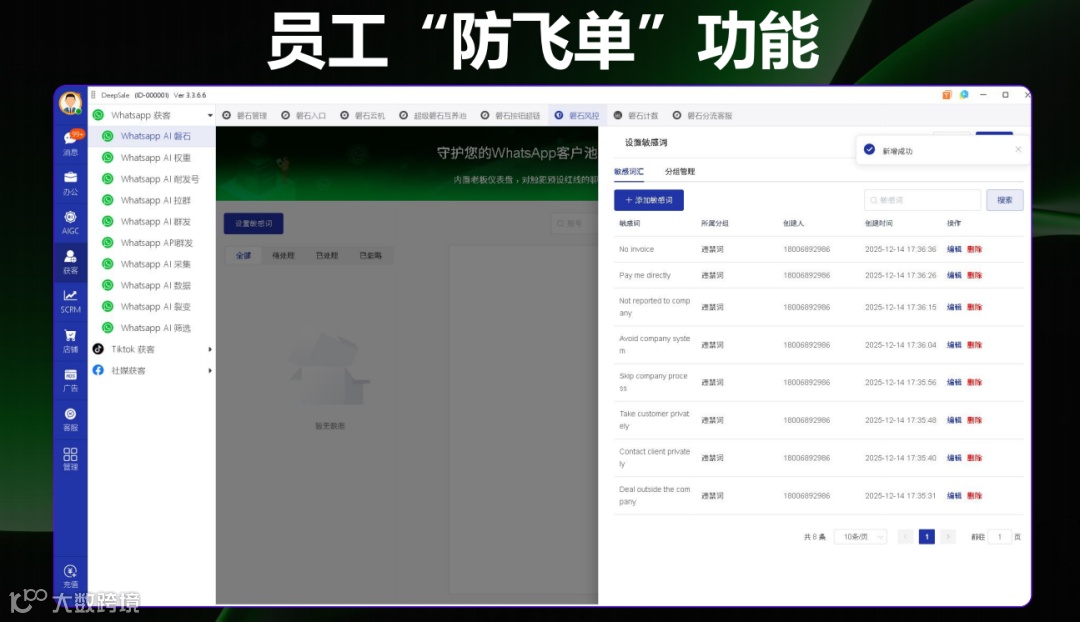The height and width of the screenshot is (622, 1080).
Task: Switch to the 磐石云机 tab
Action: coord(363,116)
